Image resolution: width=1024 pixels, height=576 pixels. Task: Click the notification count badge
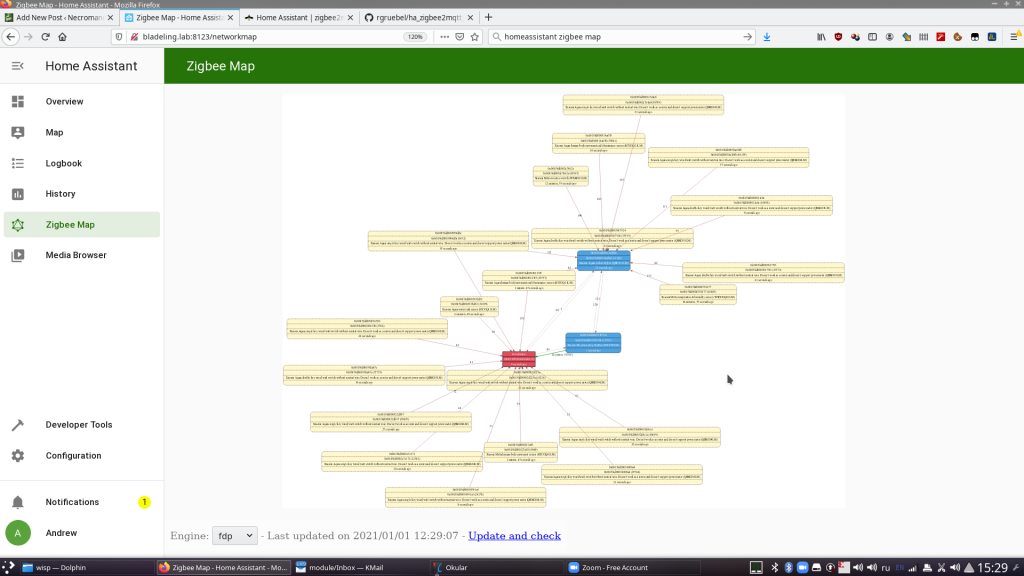point(144,502)
